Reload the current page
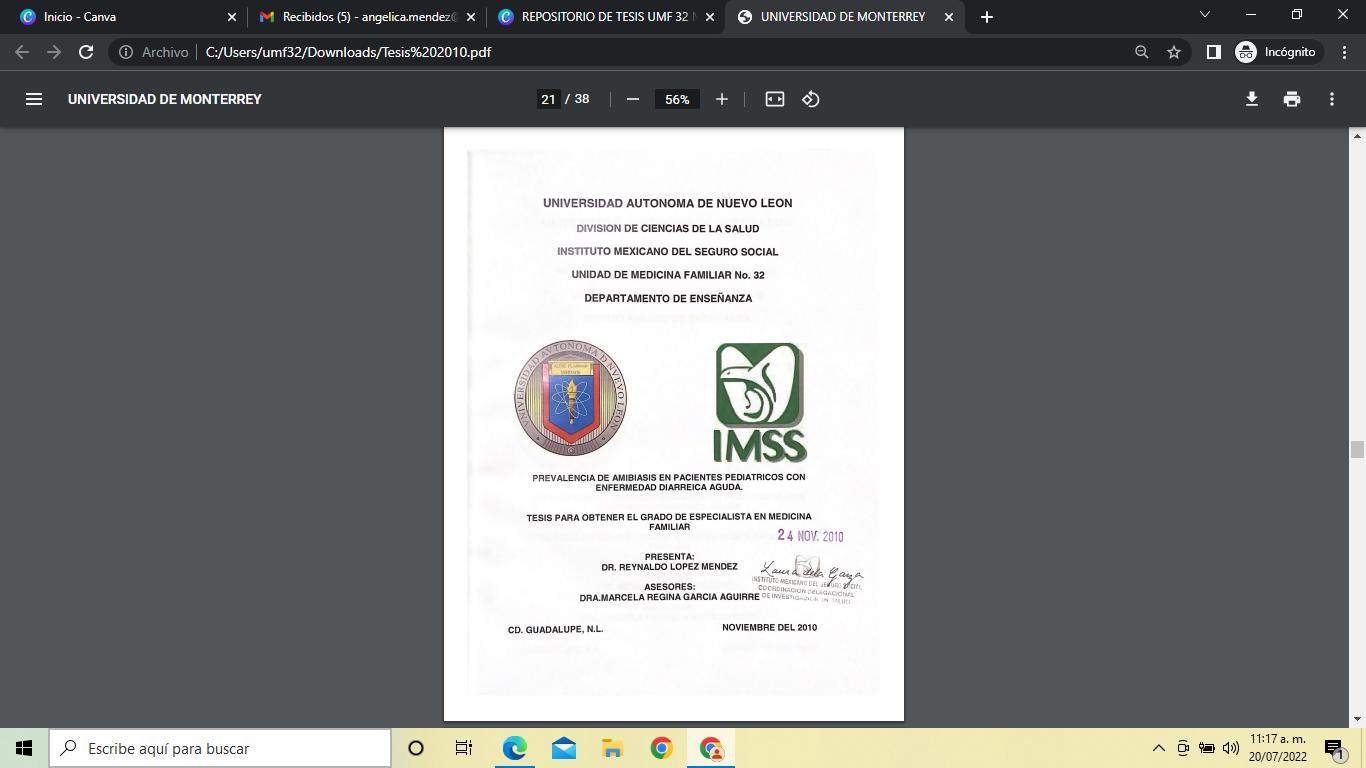The image size is (1366, 768). point(86,52)
